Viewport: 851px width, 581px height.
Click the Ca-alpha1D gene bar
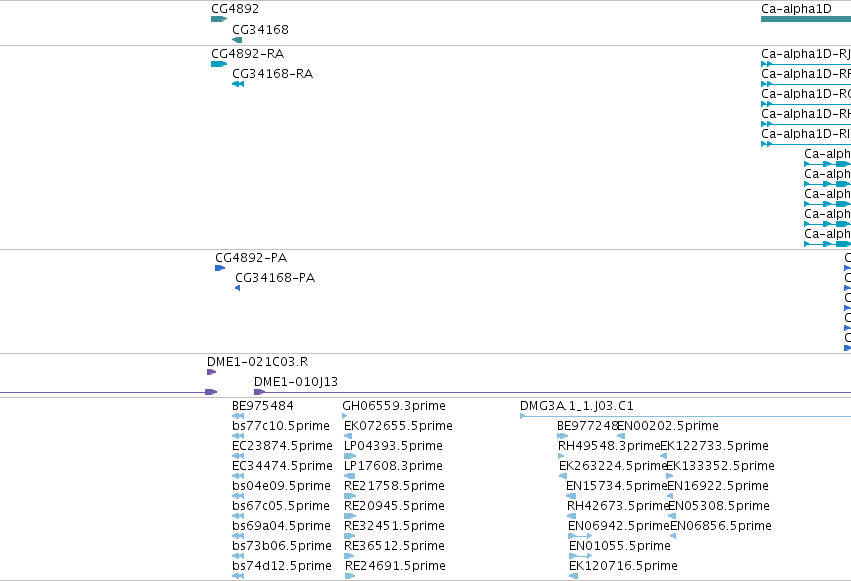coord(806,19)
